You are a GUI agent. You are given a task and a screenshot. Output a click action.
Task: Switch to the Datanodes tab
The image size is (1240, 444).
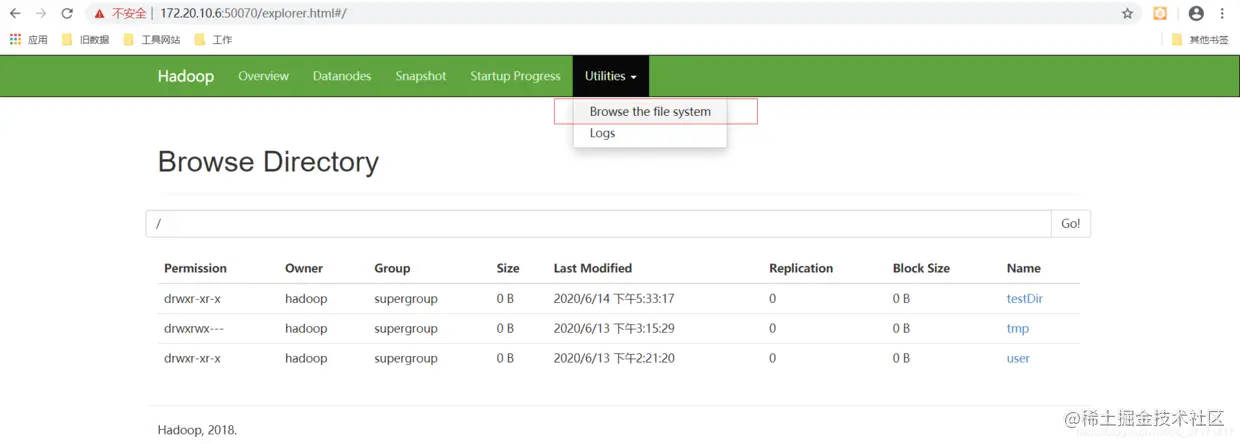[x=342, y=76]
